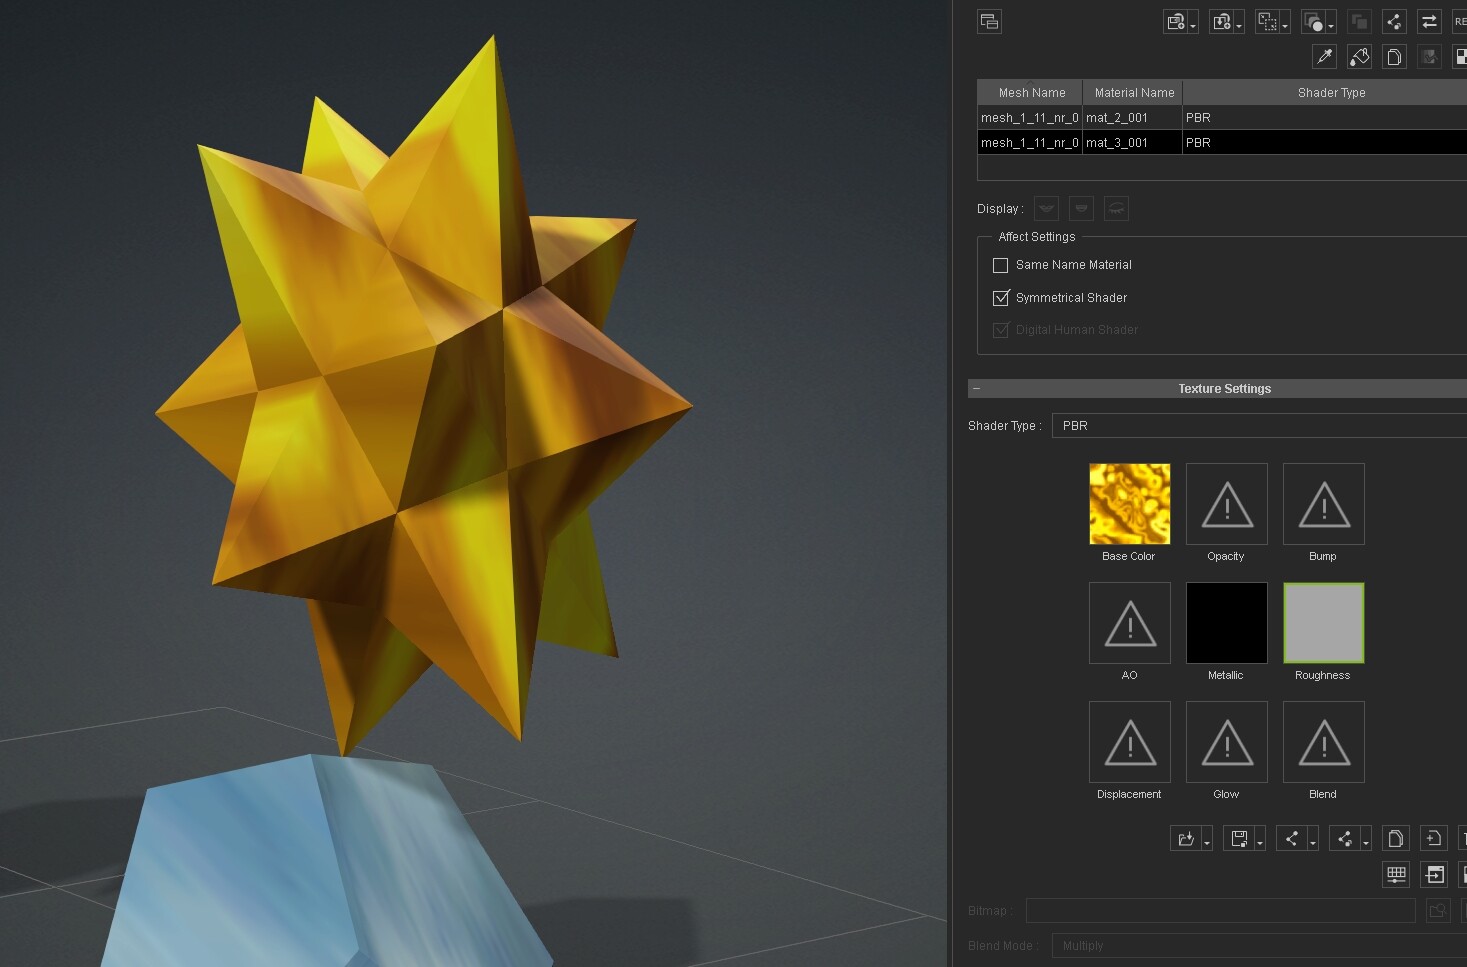The width and height of the screenshot is (1467, 967).
Task: Collapse the Texture Settings section
Action: point(976,388)
